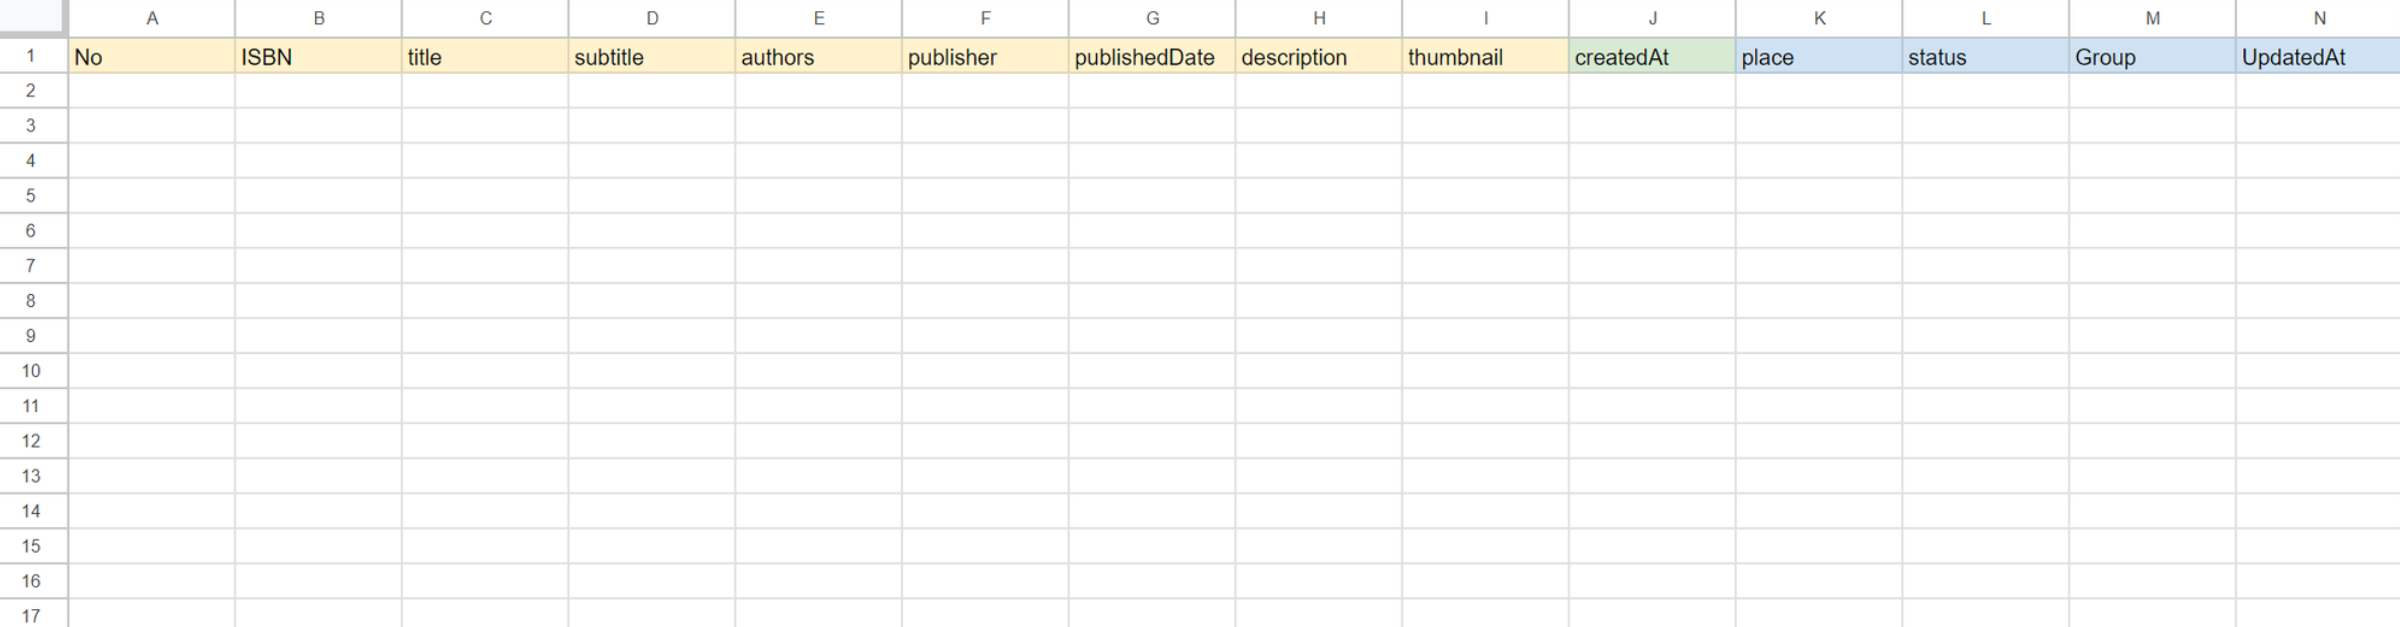This screenshot has width=2400, height=627.
Task: Select row 8 via its row number
Action: [x=33, y=301]
